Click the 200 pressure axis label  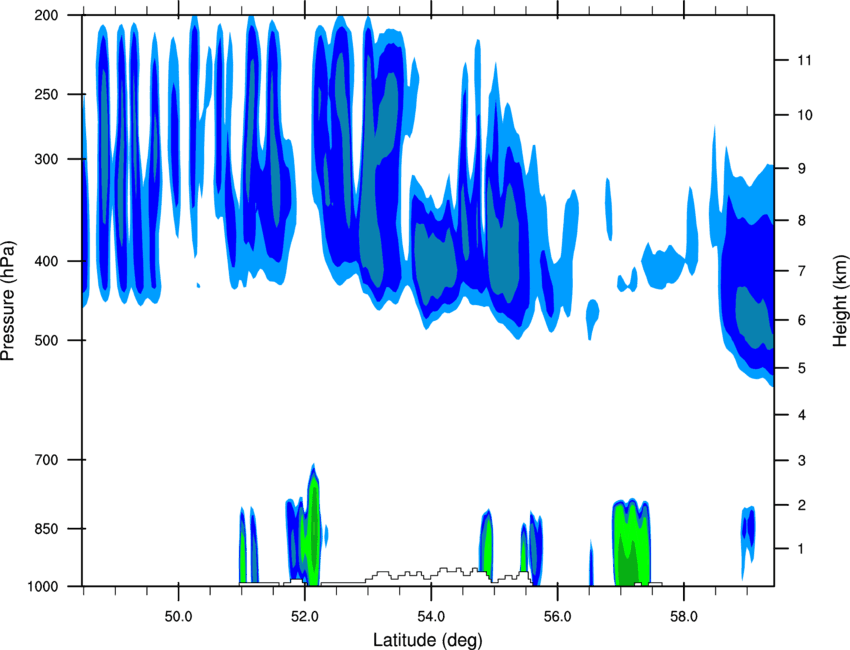46,15
